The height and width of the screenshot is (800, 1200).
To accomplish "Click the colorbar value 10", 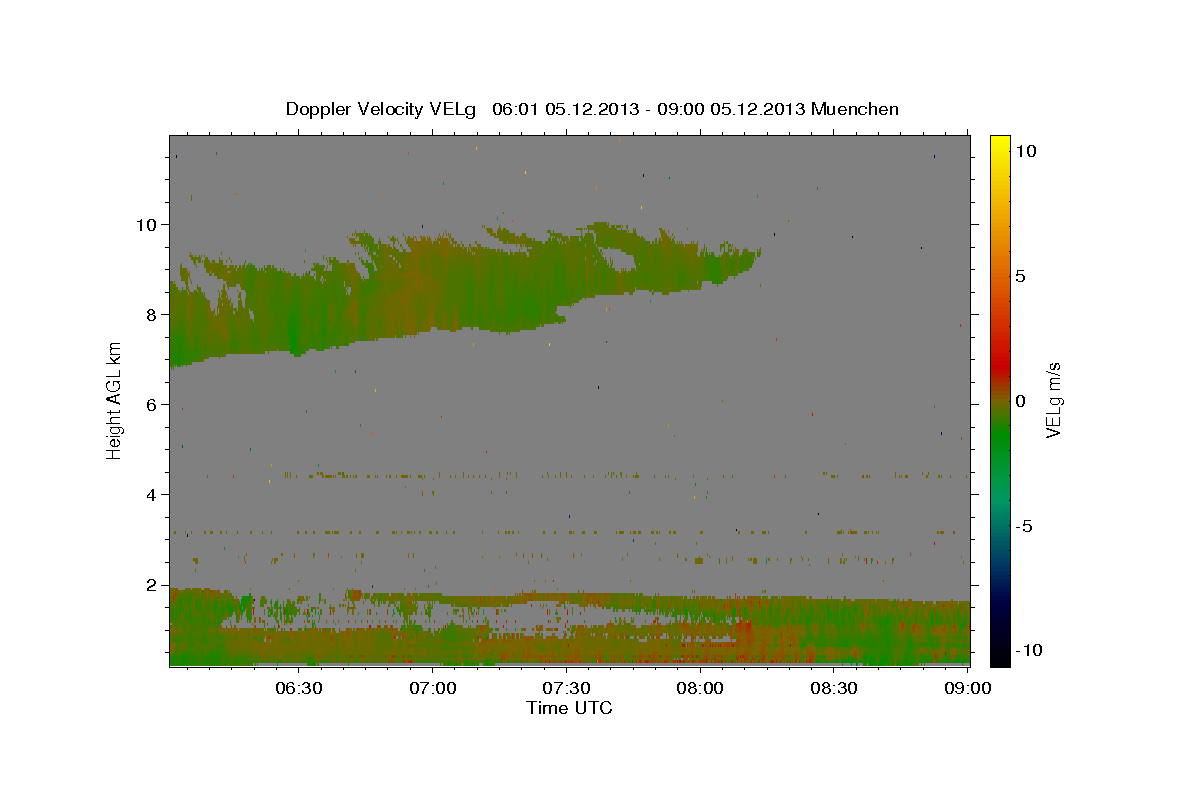I will point(1025,150).
